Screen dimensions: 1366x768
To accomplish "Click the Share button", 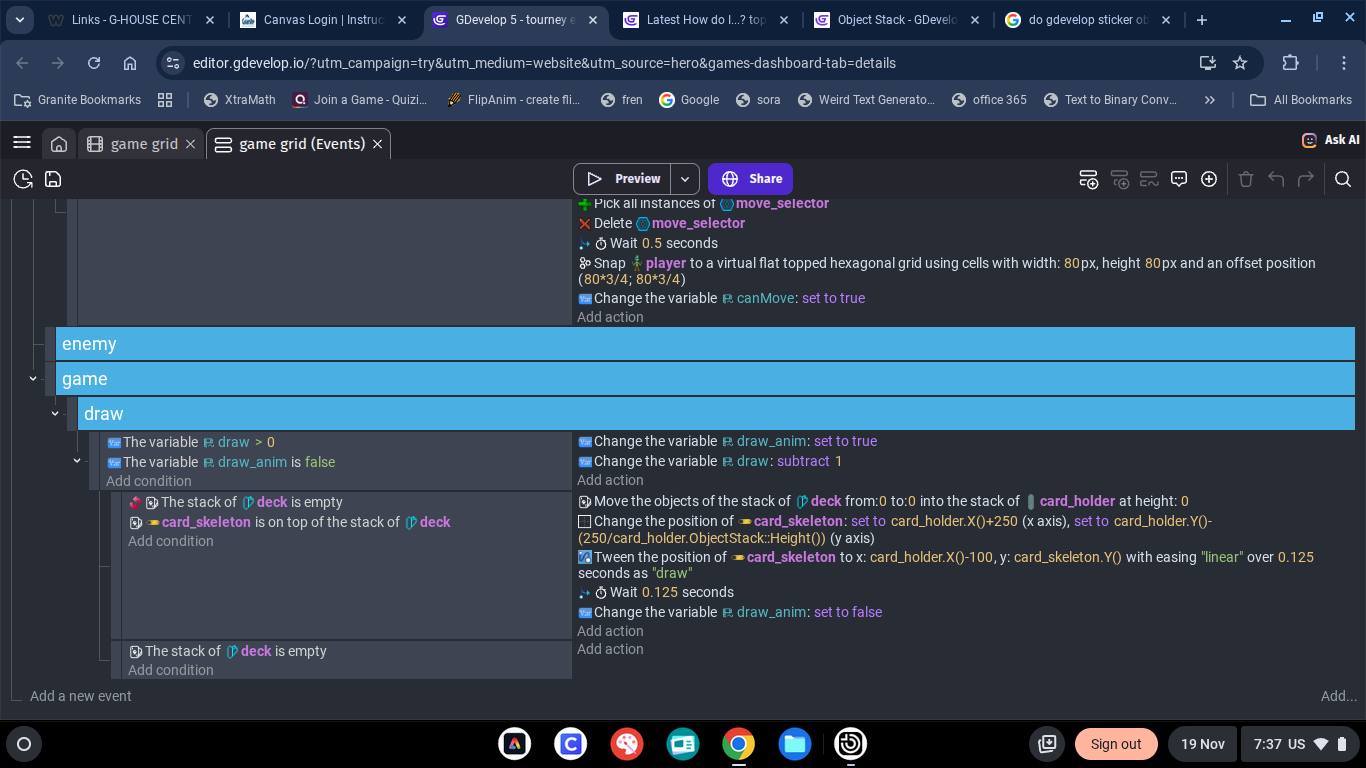I will [751, 179].
